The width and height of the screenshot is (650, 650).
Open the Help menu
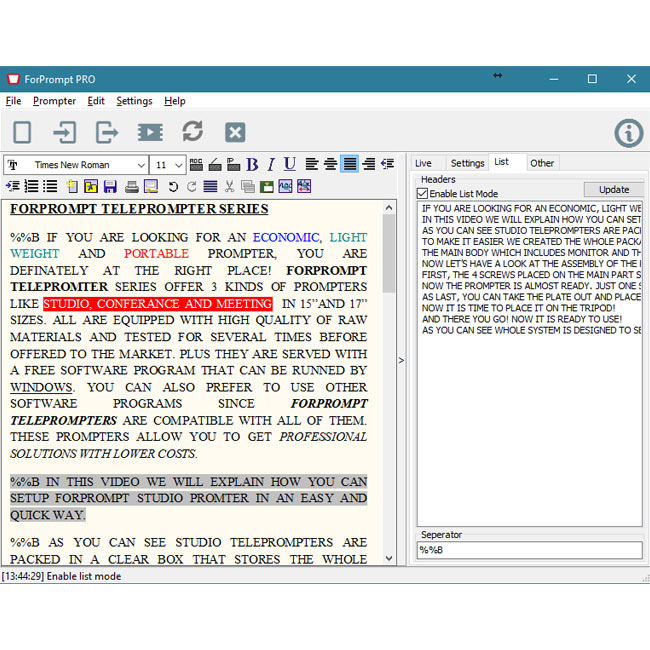[x=175, y=101]
